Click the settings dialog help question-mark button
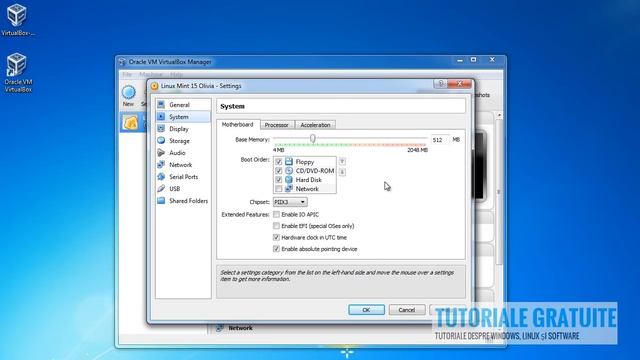The width and height of the screenshot is (640, 360). tap(440, 84)
